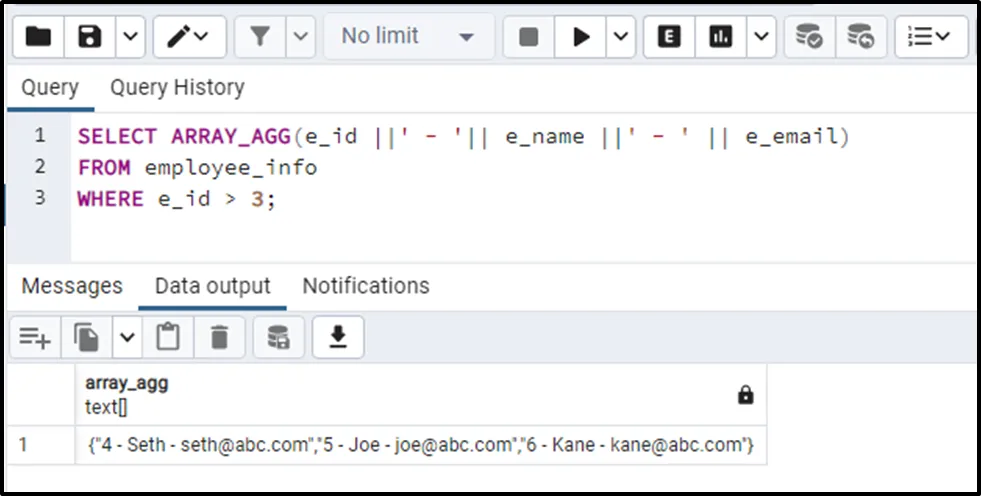The image size is (981, 496).
Task: Download results with the download arrow button
Action: 338,338
